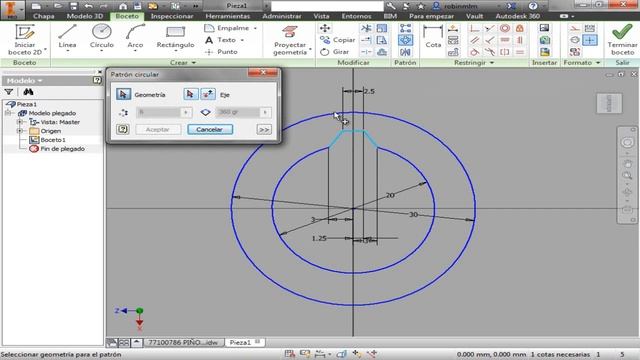Click the Proyectar geometría tool

click(x=290, y=40)
